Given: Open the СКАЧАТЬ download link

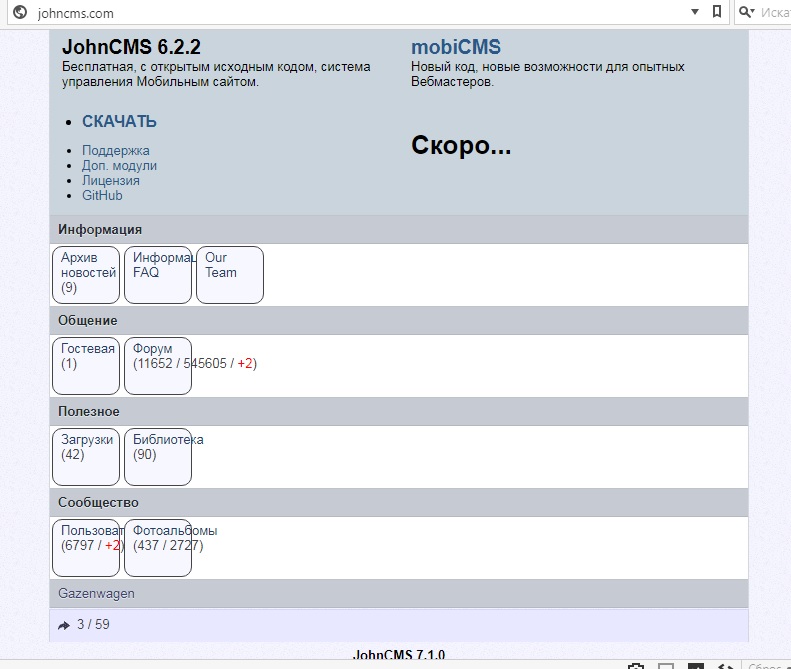Looking at the screenshot, I should click(119, 122).
